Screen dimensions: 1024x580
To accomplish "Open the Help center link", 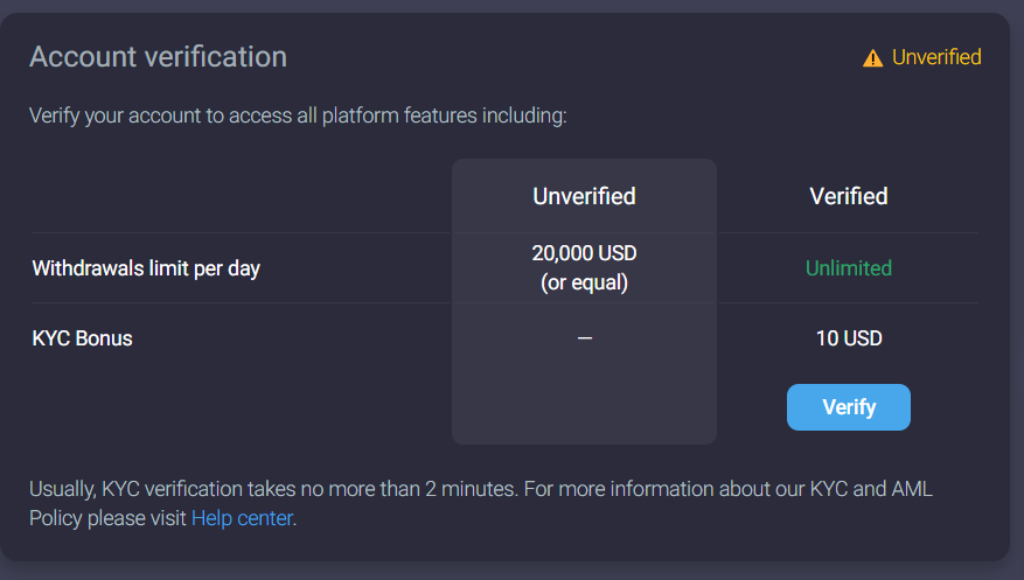I will (x=241, y=518).
